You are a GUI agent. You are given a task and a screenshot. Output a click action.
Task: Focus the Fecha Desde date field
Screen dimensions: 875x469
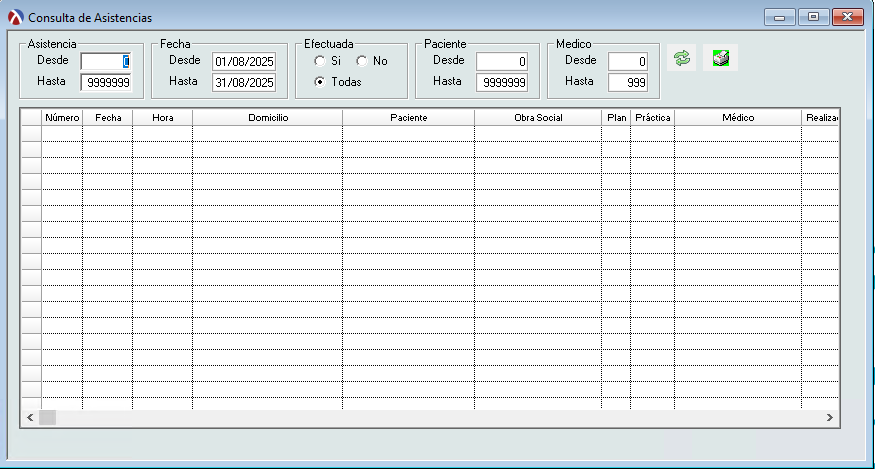point(243,61)
